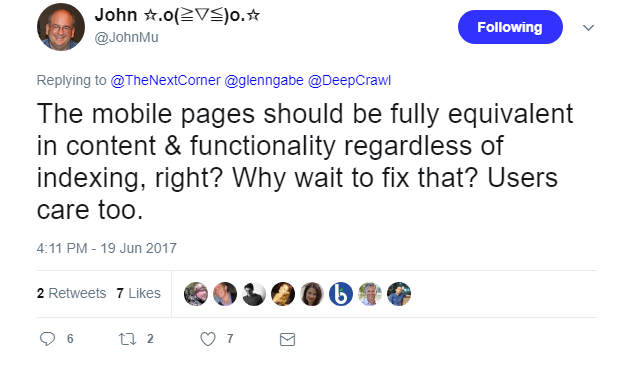Screen dimensions: 637x367
Task: Send via the direct message envelope icon
Action: (x=287, y=339)
